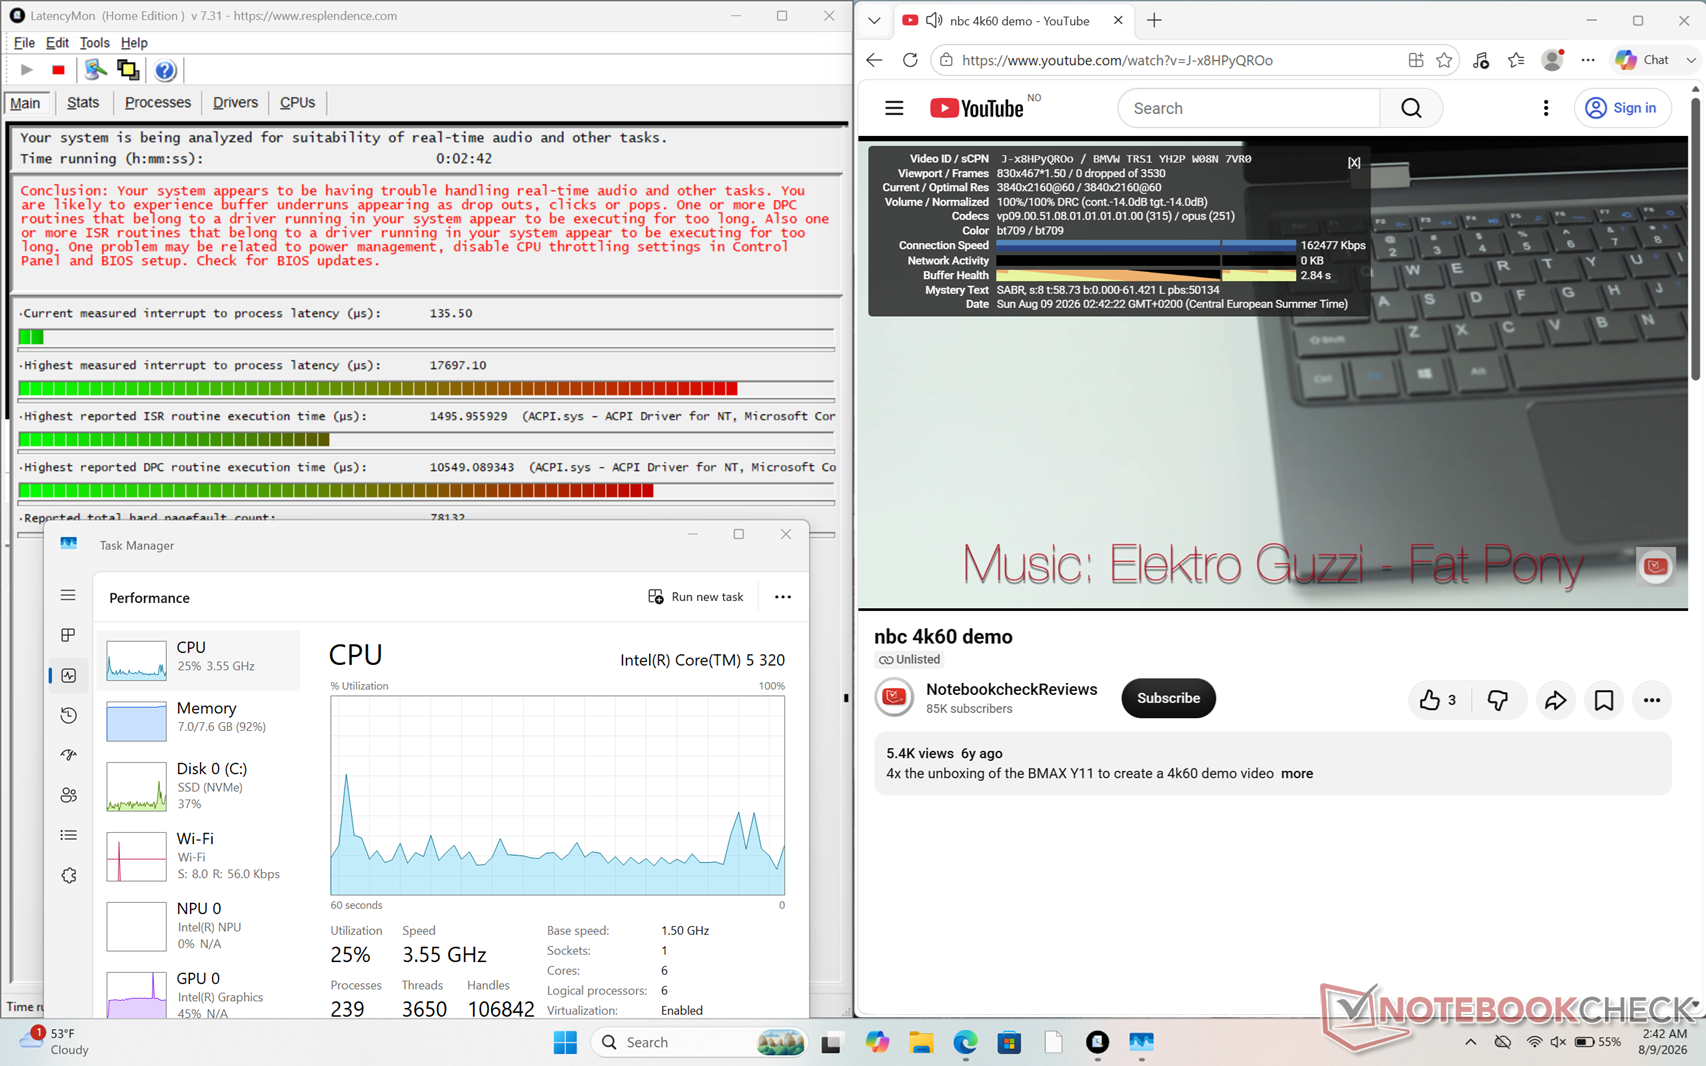Open the Edge profile avatar
The image size is (1706, 1066).
click(1552, 60)
